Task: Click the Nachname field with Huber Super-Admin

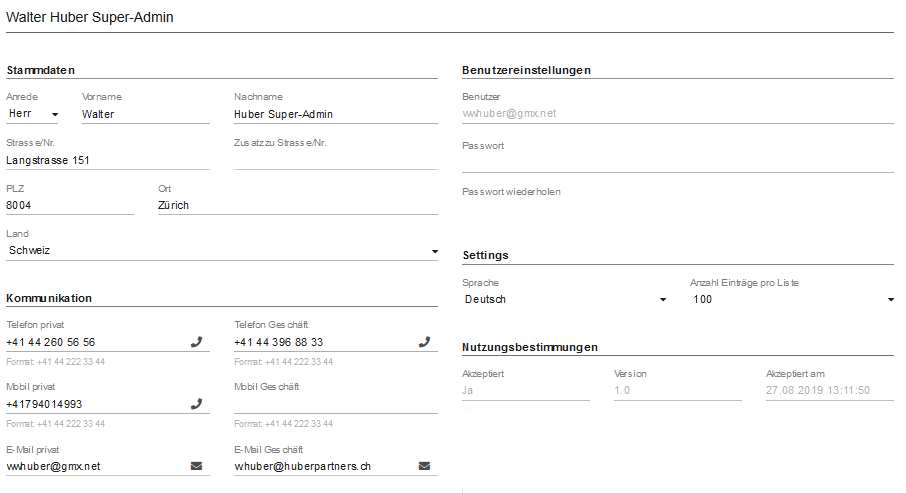Action: pos(336,114)
